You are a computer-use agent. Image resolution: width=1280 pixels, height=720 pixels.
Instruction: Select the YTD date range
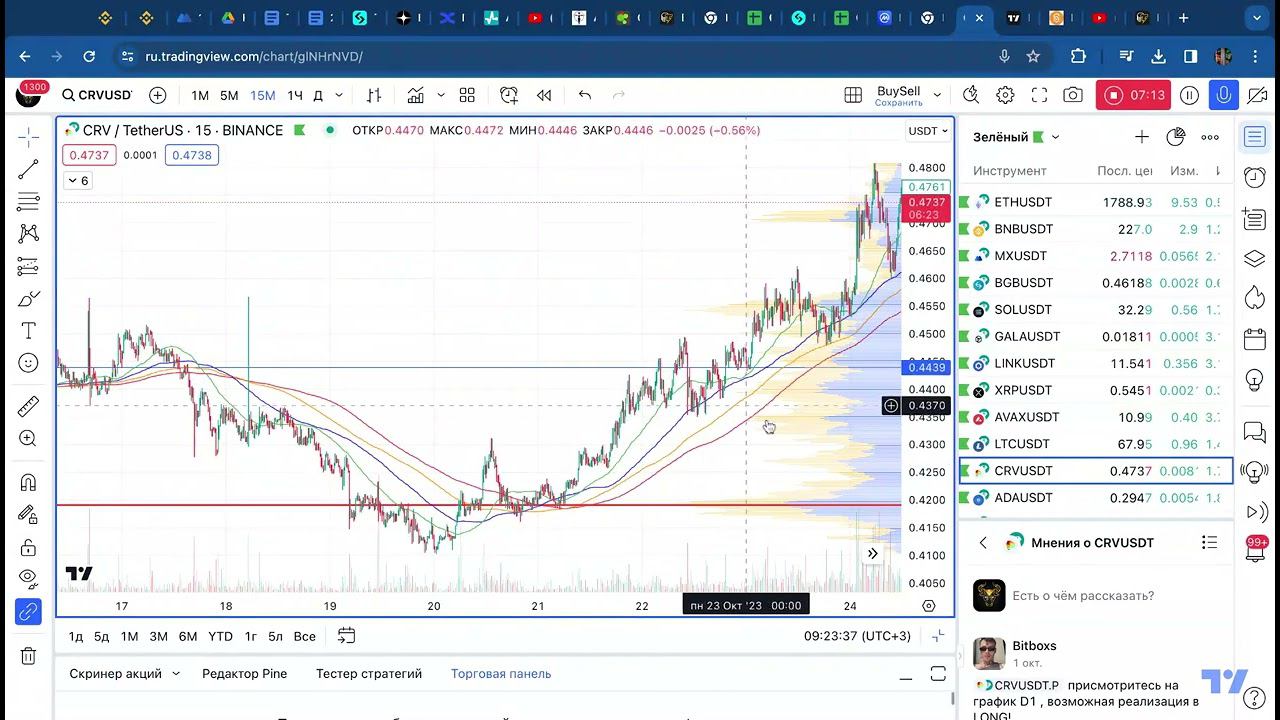point(220,636)
